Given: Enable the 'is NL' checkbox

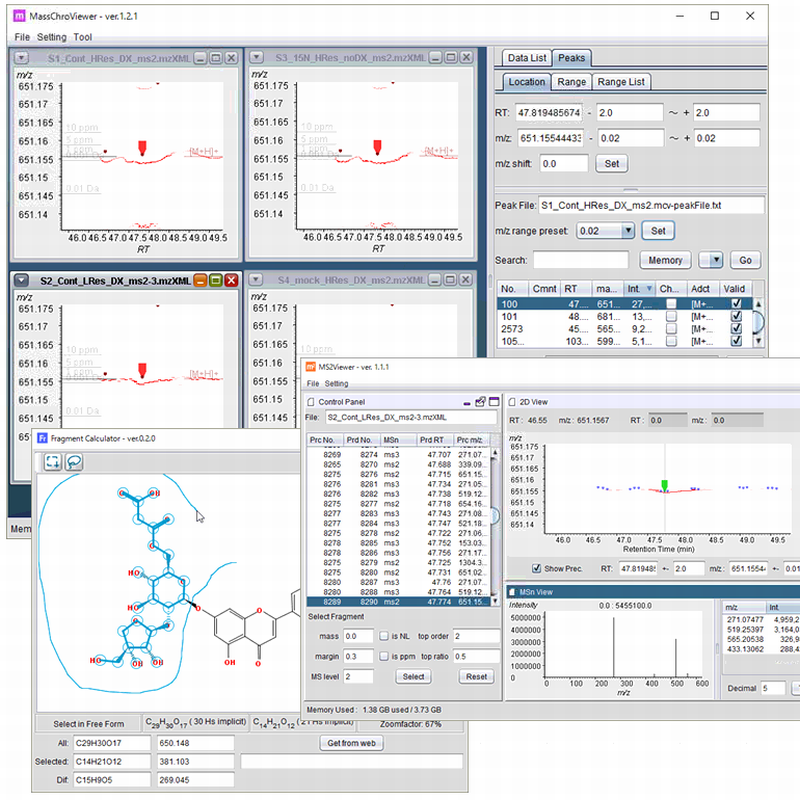Looking at the screenshot, I should (385, 636).
